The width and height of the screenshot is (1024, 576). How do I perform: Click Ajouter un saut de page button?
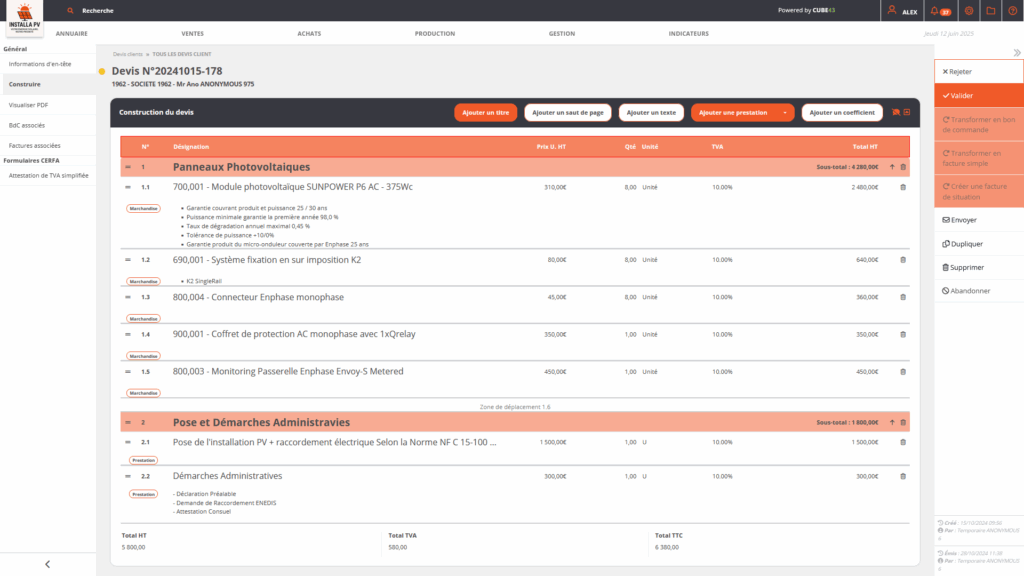[568, 112]
